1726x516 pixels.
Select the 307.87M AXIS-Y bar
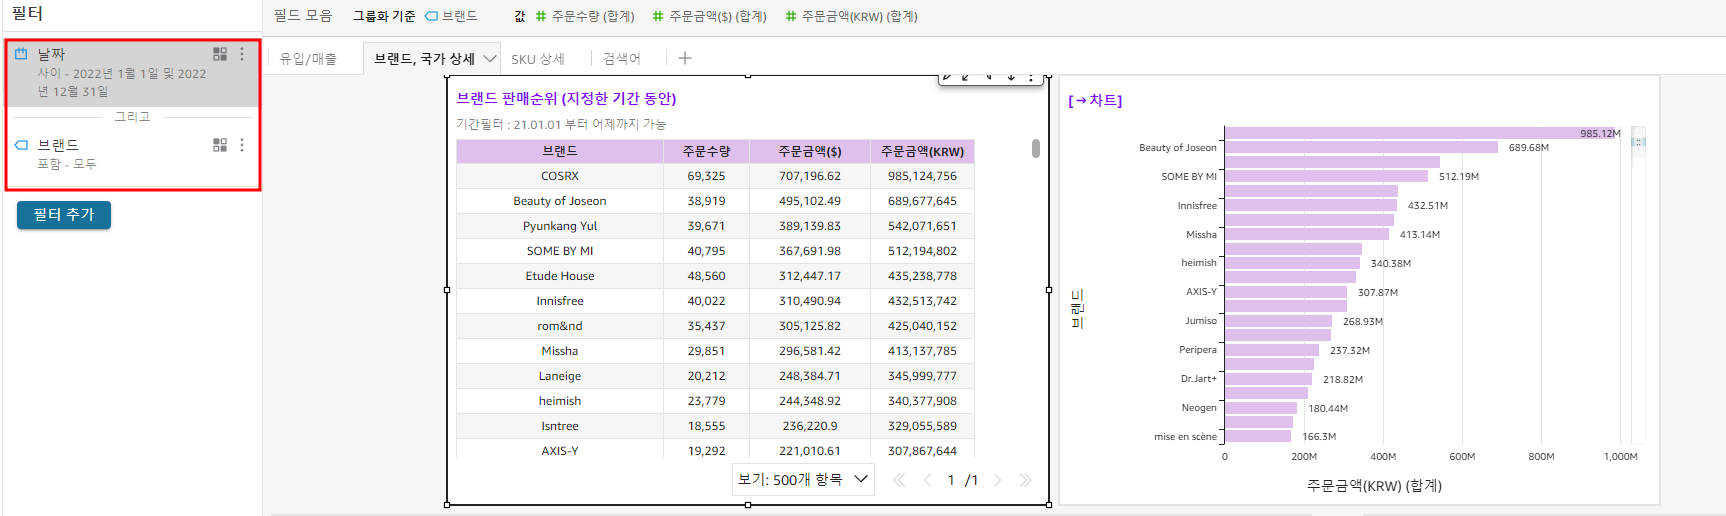1286,292
